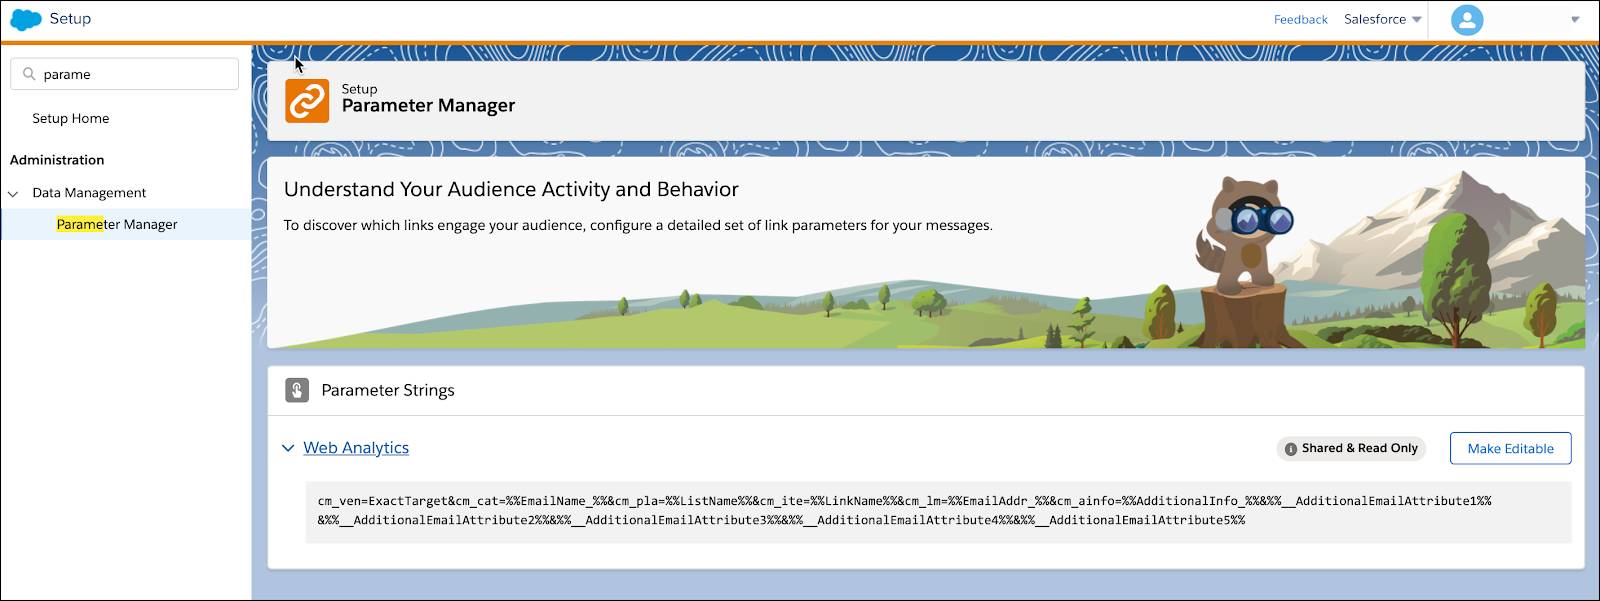Click the Parameter Manager page title
1600x601 pixels.
point(428,106)
